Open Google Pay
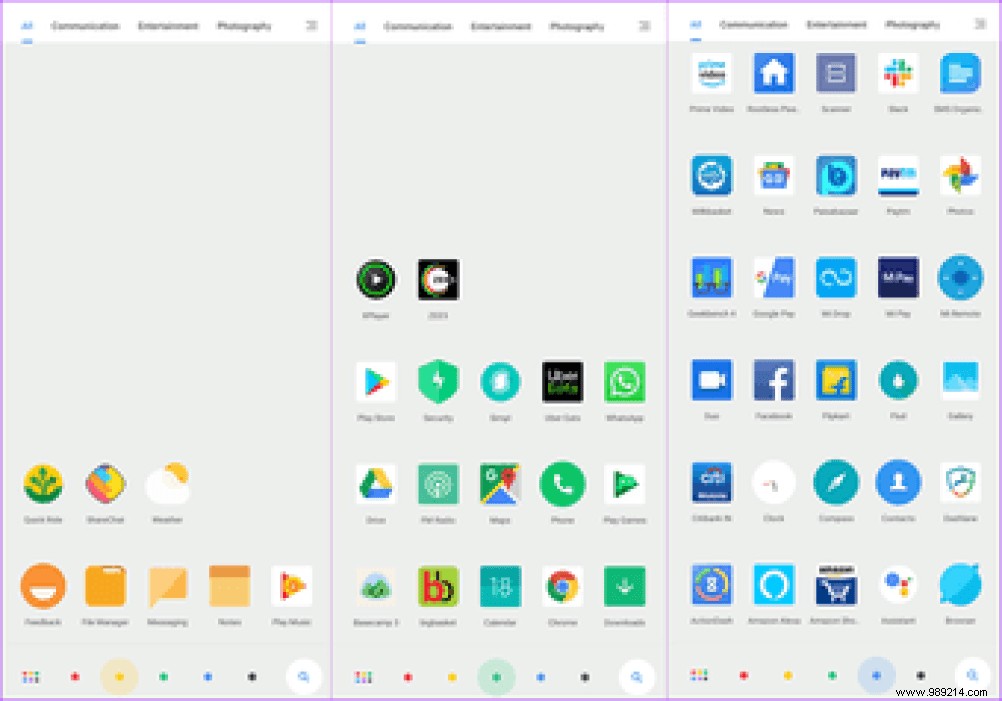 (x=773, y=279)
